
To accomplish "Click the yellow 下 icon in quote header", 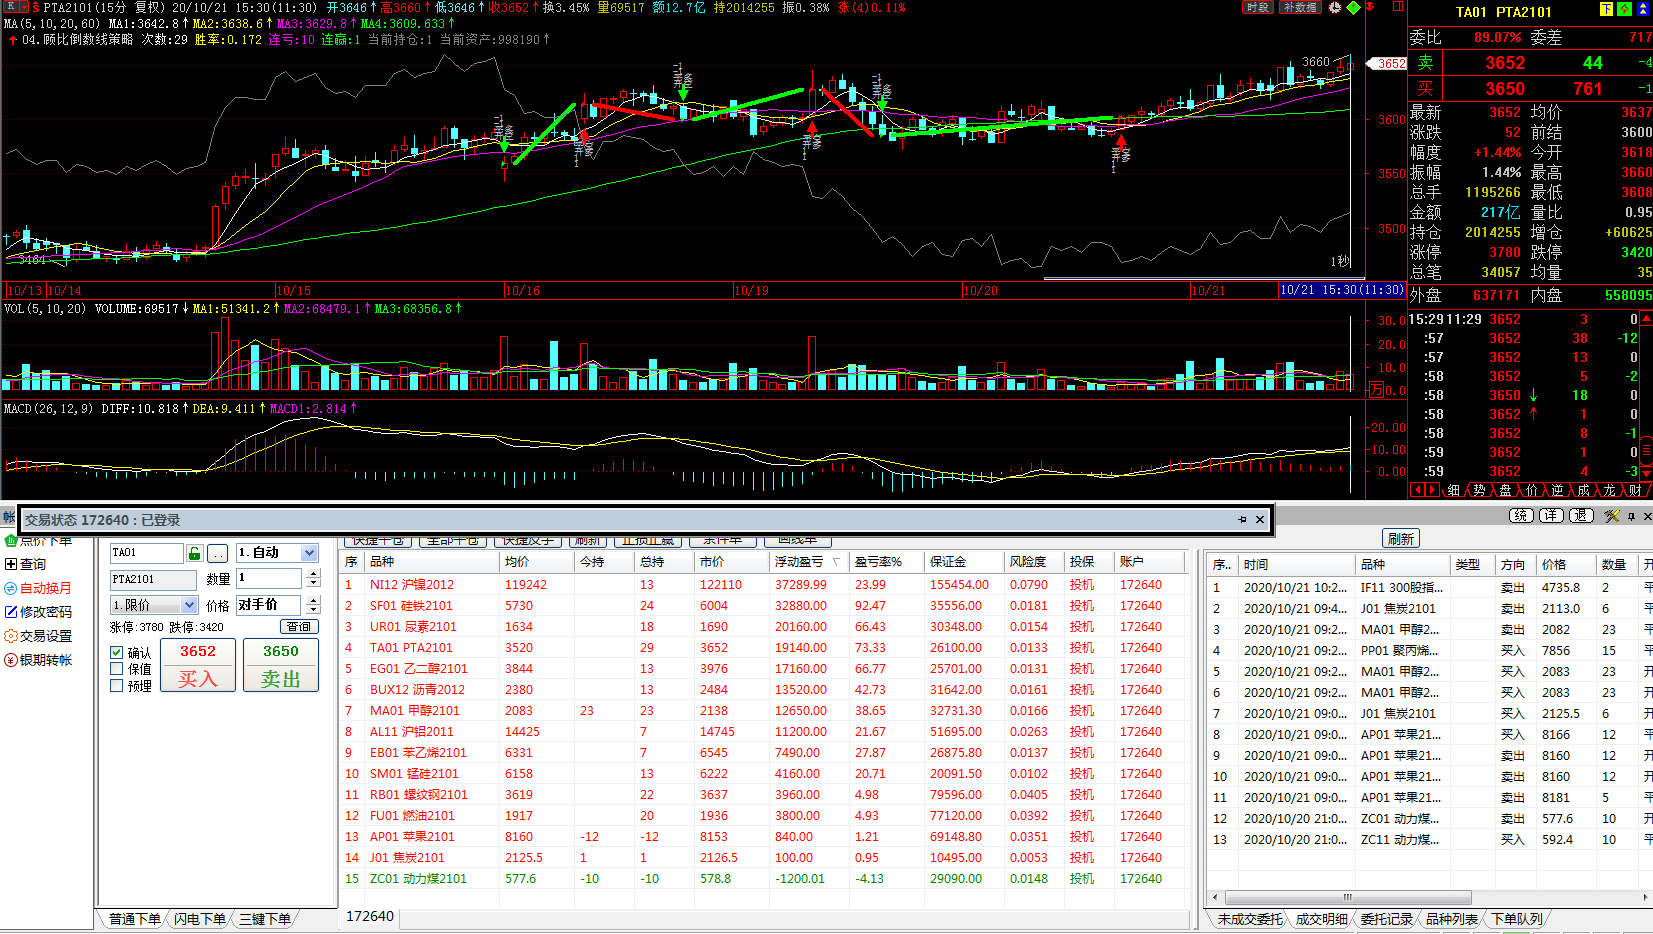I will [1606, 9].
